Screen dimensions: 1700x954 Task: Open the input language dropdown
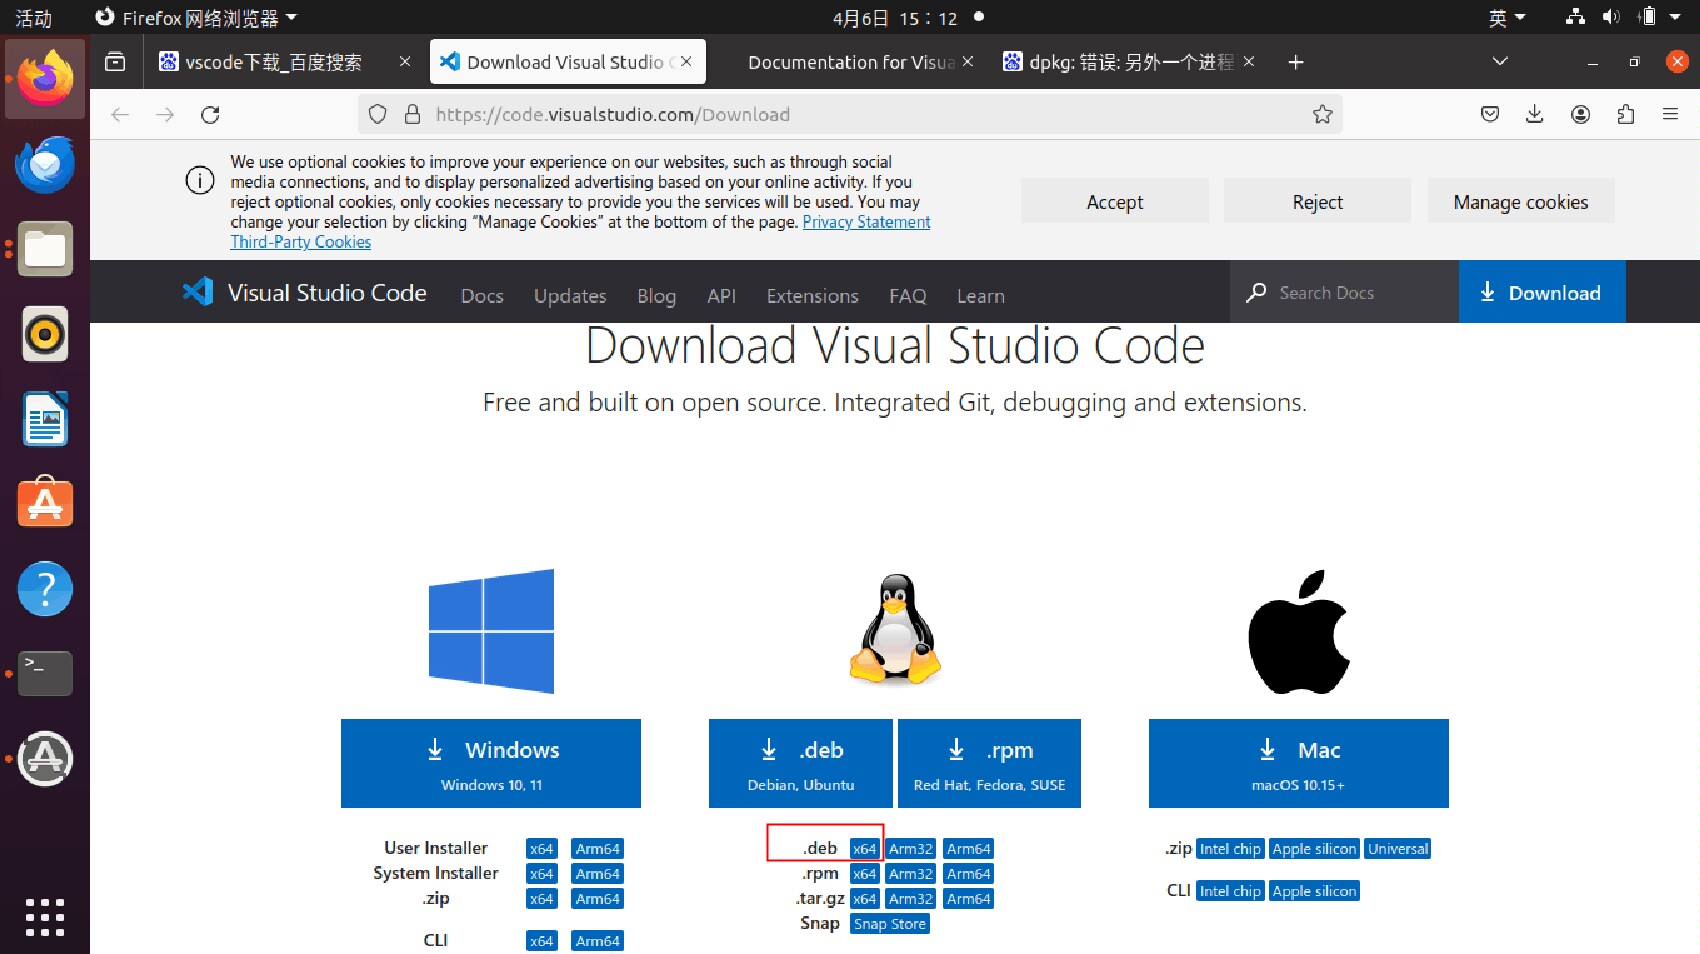point(1506,17)
